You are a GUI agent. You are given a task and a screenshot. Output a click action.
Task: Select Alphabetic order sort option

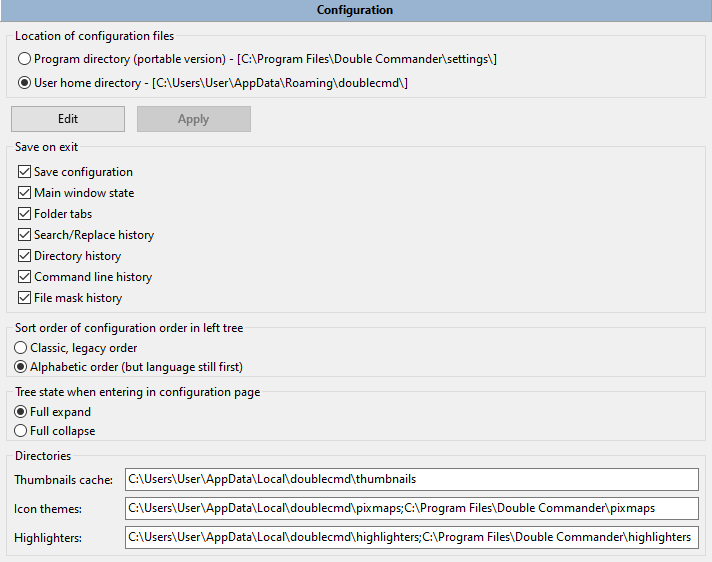pyautogui.click(x=21, y=367)
